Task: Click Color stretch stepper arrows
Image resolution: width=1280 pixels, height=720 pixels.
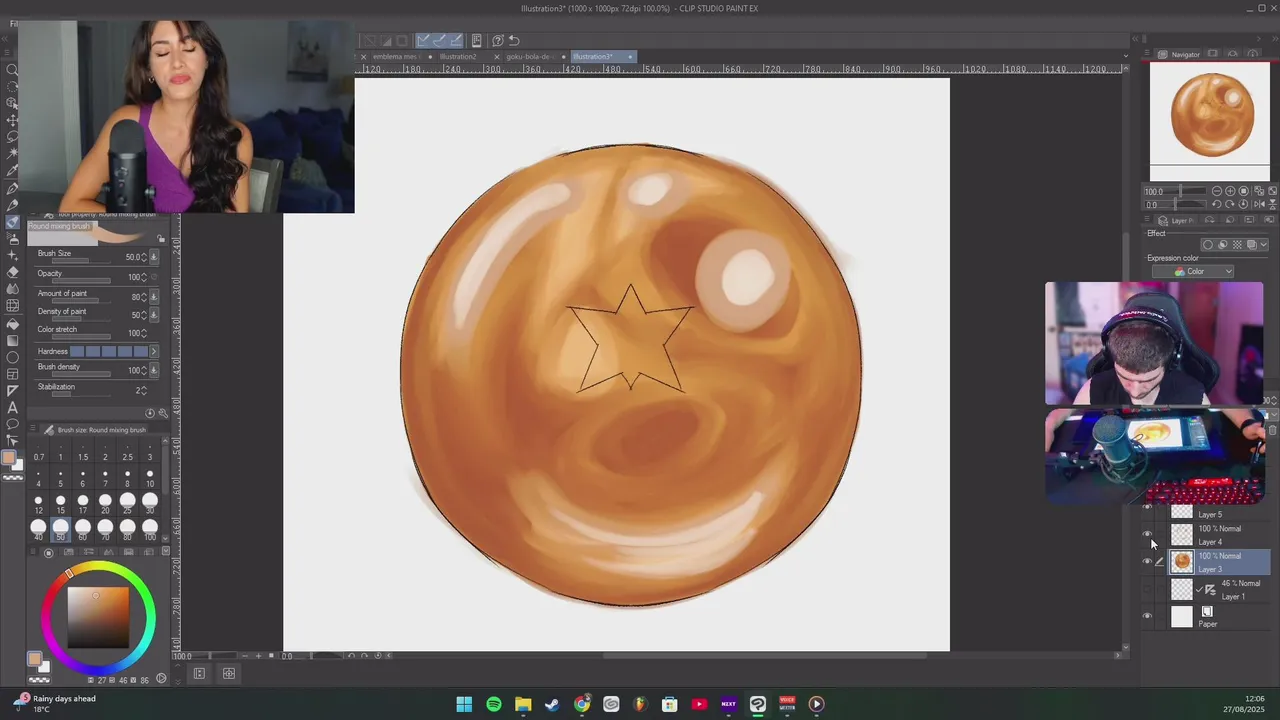Action: point(145,333)
